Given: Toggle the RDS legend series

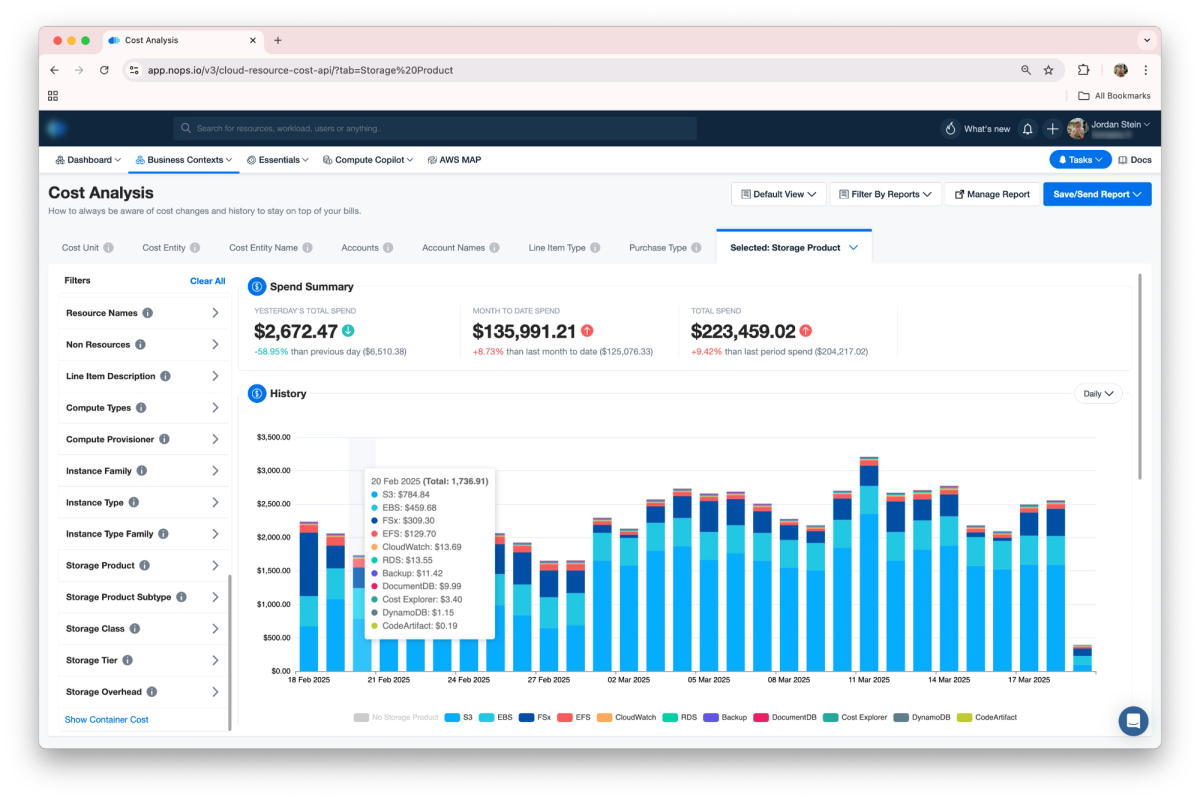Looking at the screenshot, I should (x=680, y=717).
